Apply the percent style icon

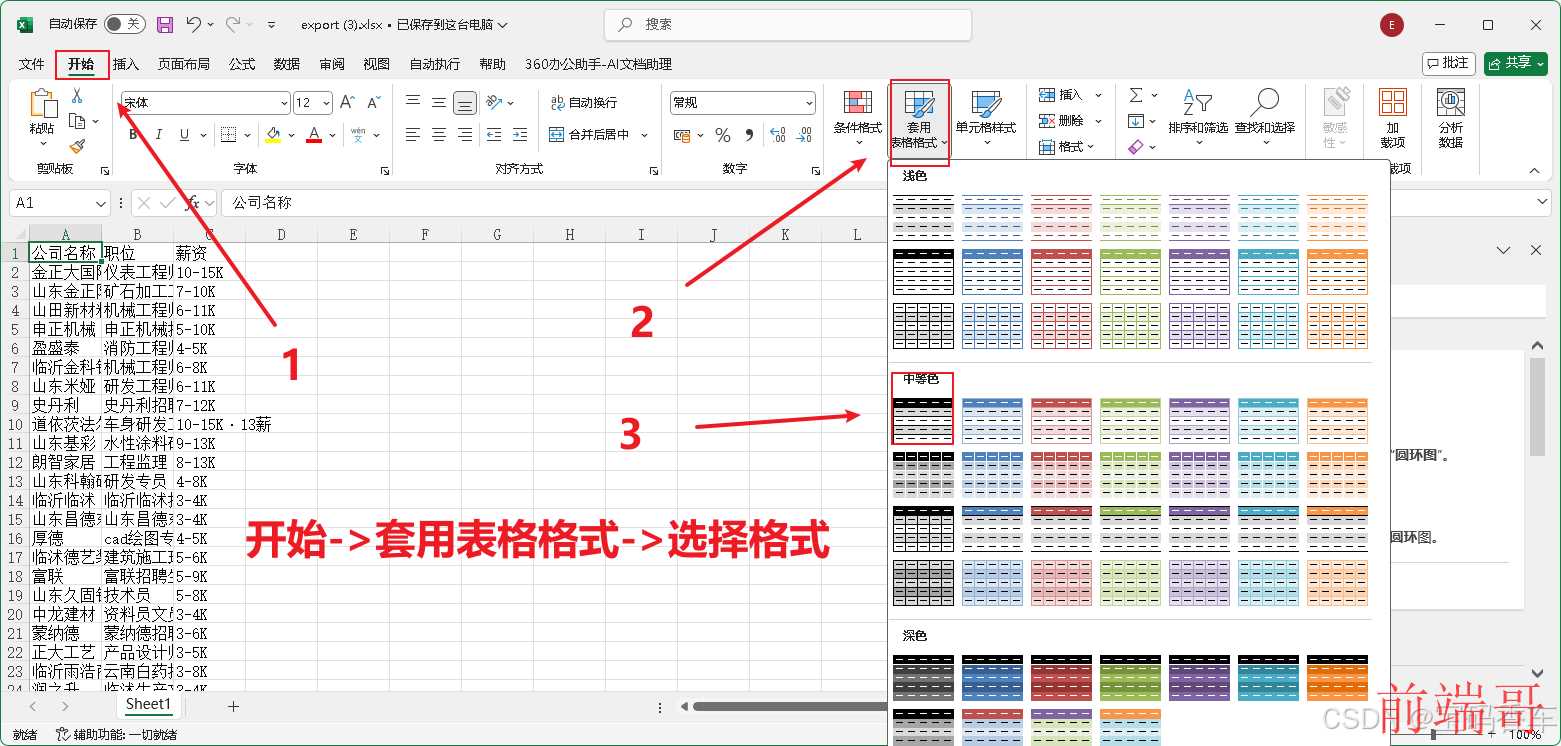pyautogui.click(x=723, y=135)
